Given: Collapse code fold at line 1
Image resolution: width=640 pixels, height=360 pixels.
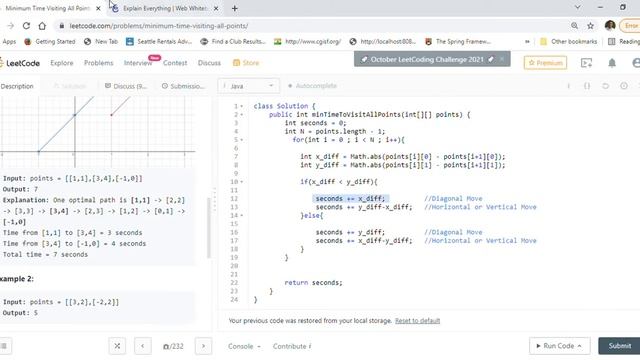Looking at the screenshot, I should point(242,106).
